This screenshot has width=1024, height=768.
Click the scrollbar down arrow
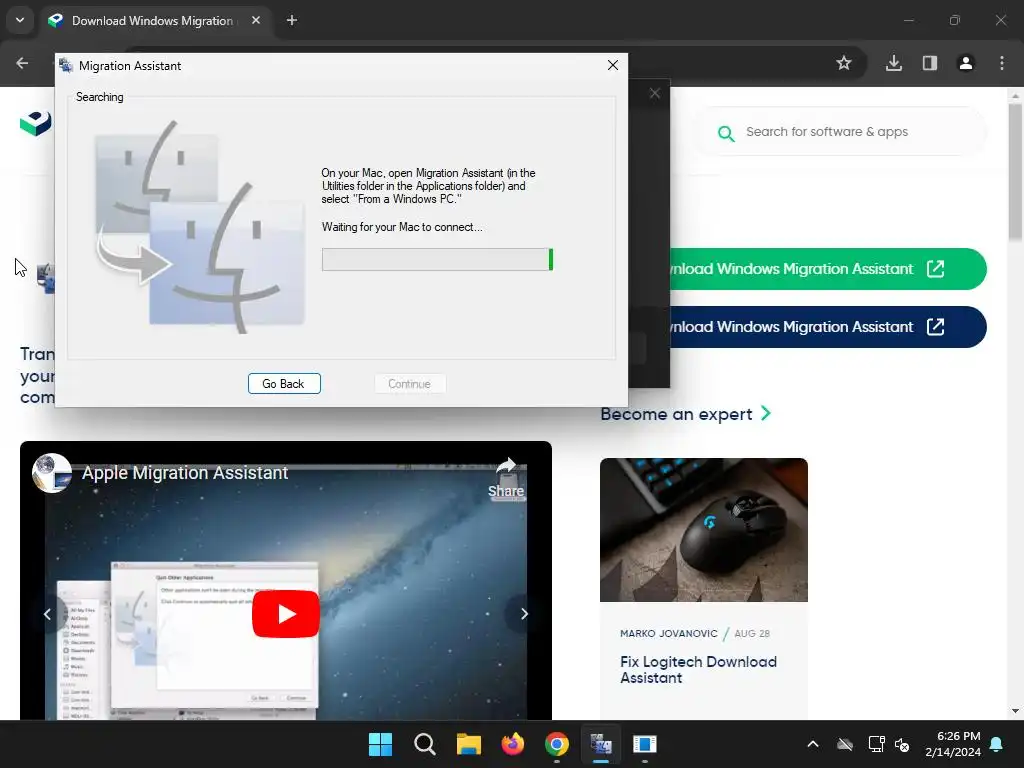pos(1015,711)
